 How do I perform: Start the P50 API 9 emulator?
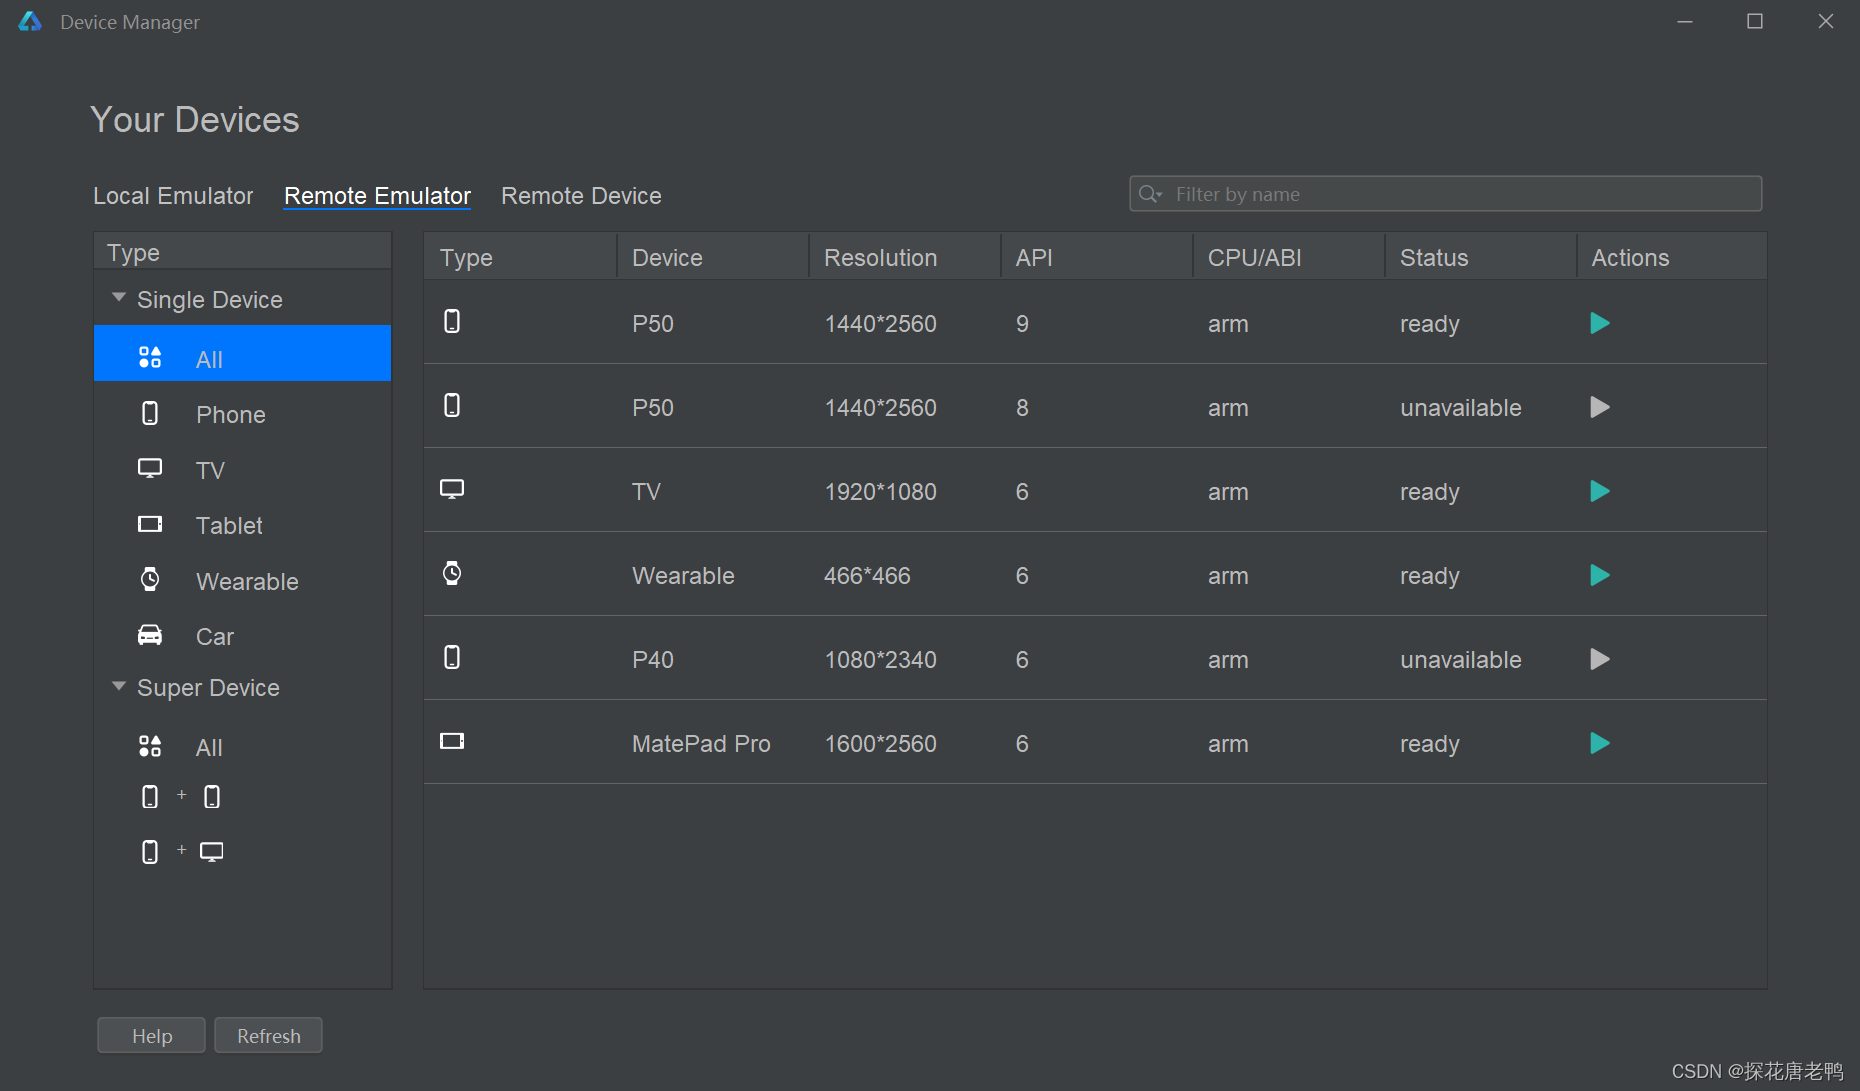(1599, 323)
